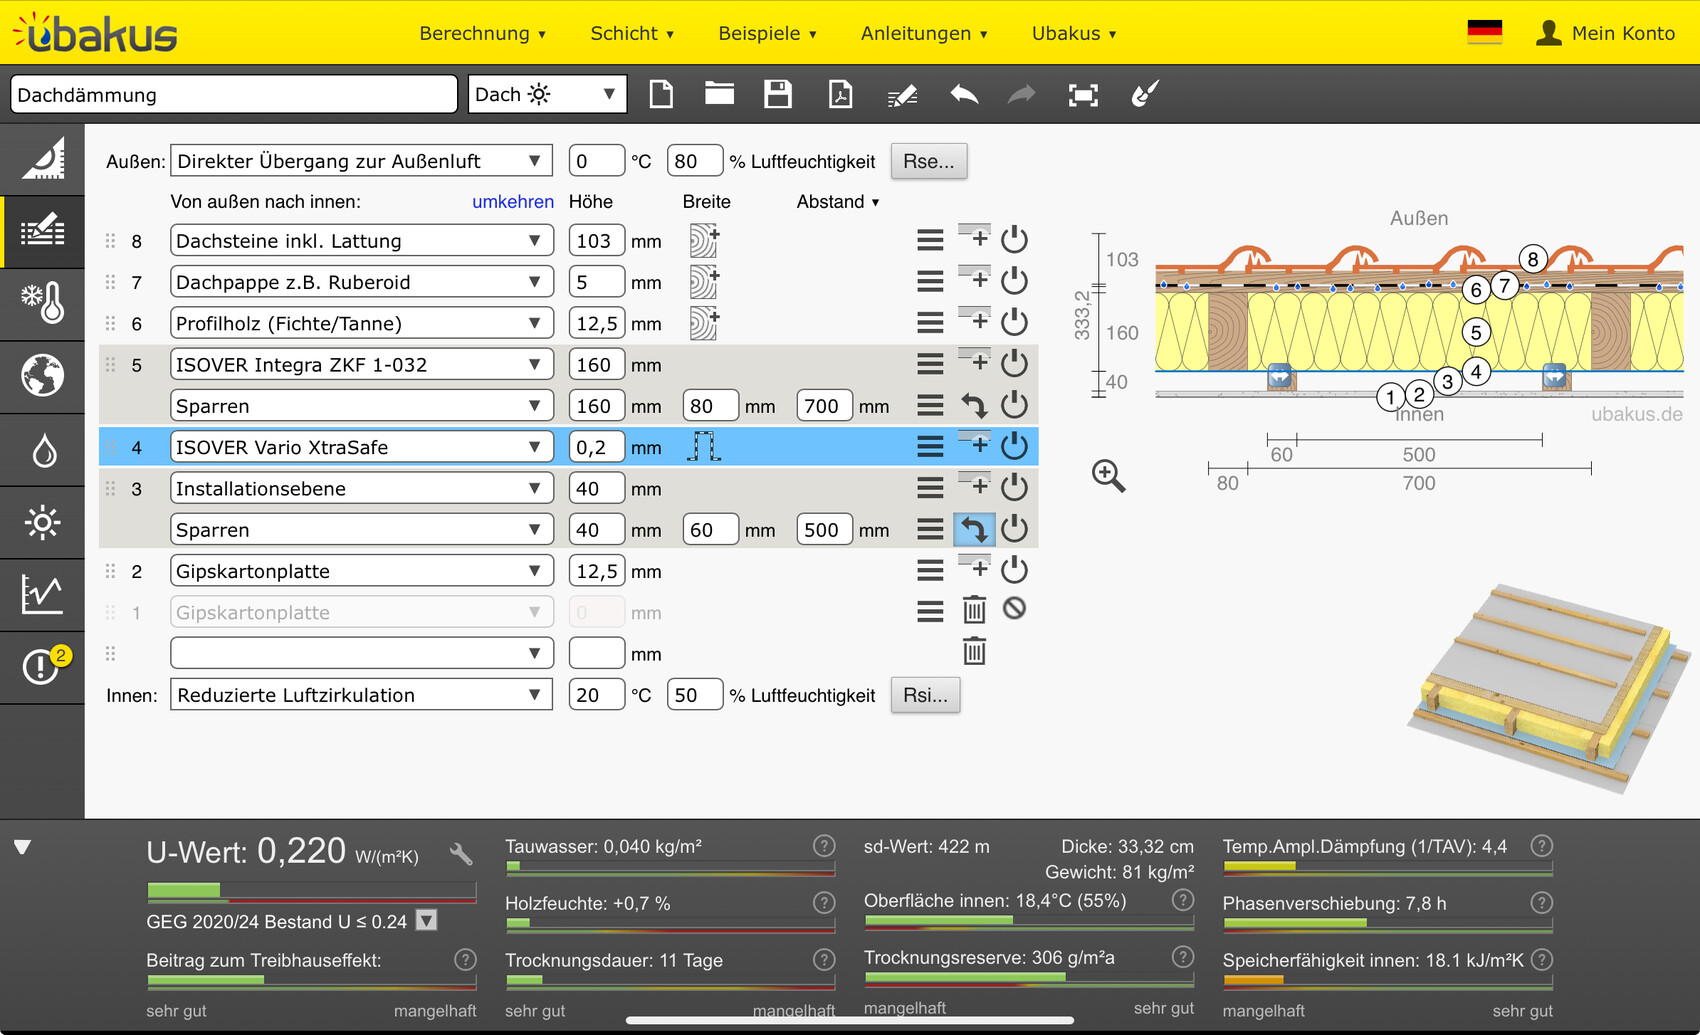Open the Berechnung menu

(482, 33)
